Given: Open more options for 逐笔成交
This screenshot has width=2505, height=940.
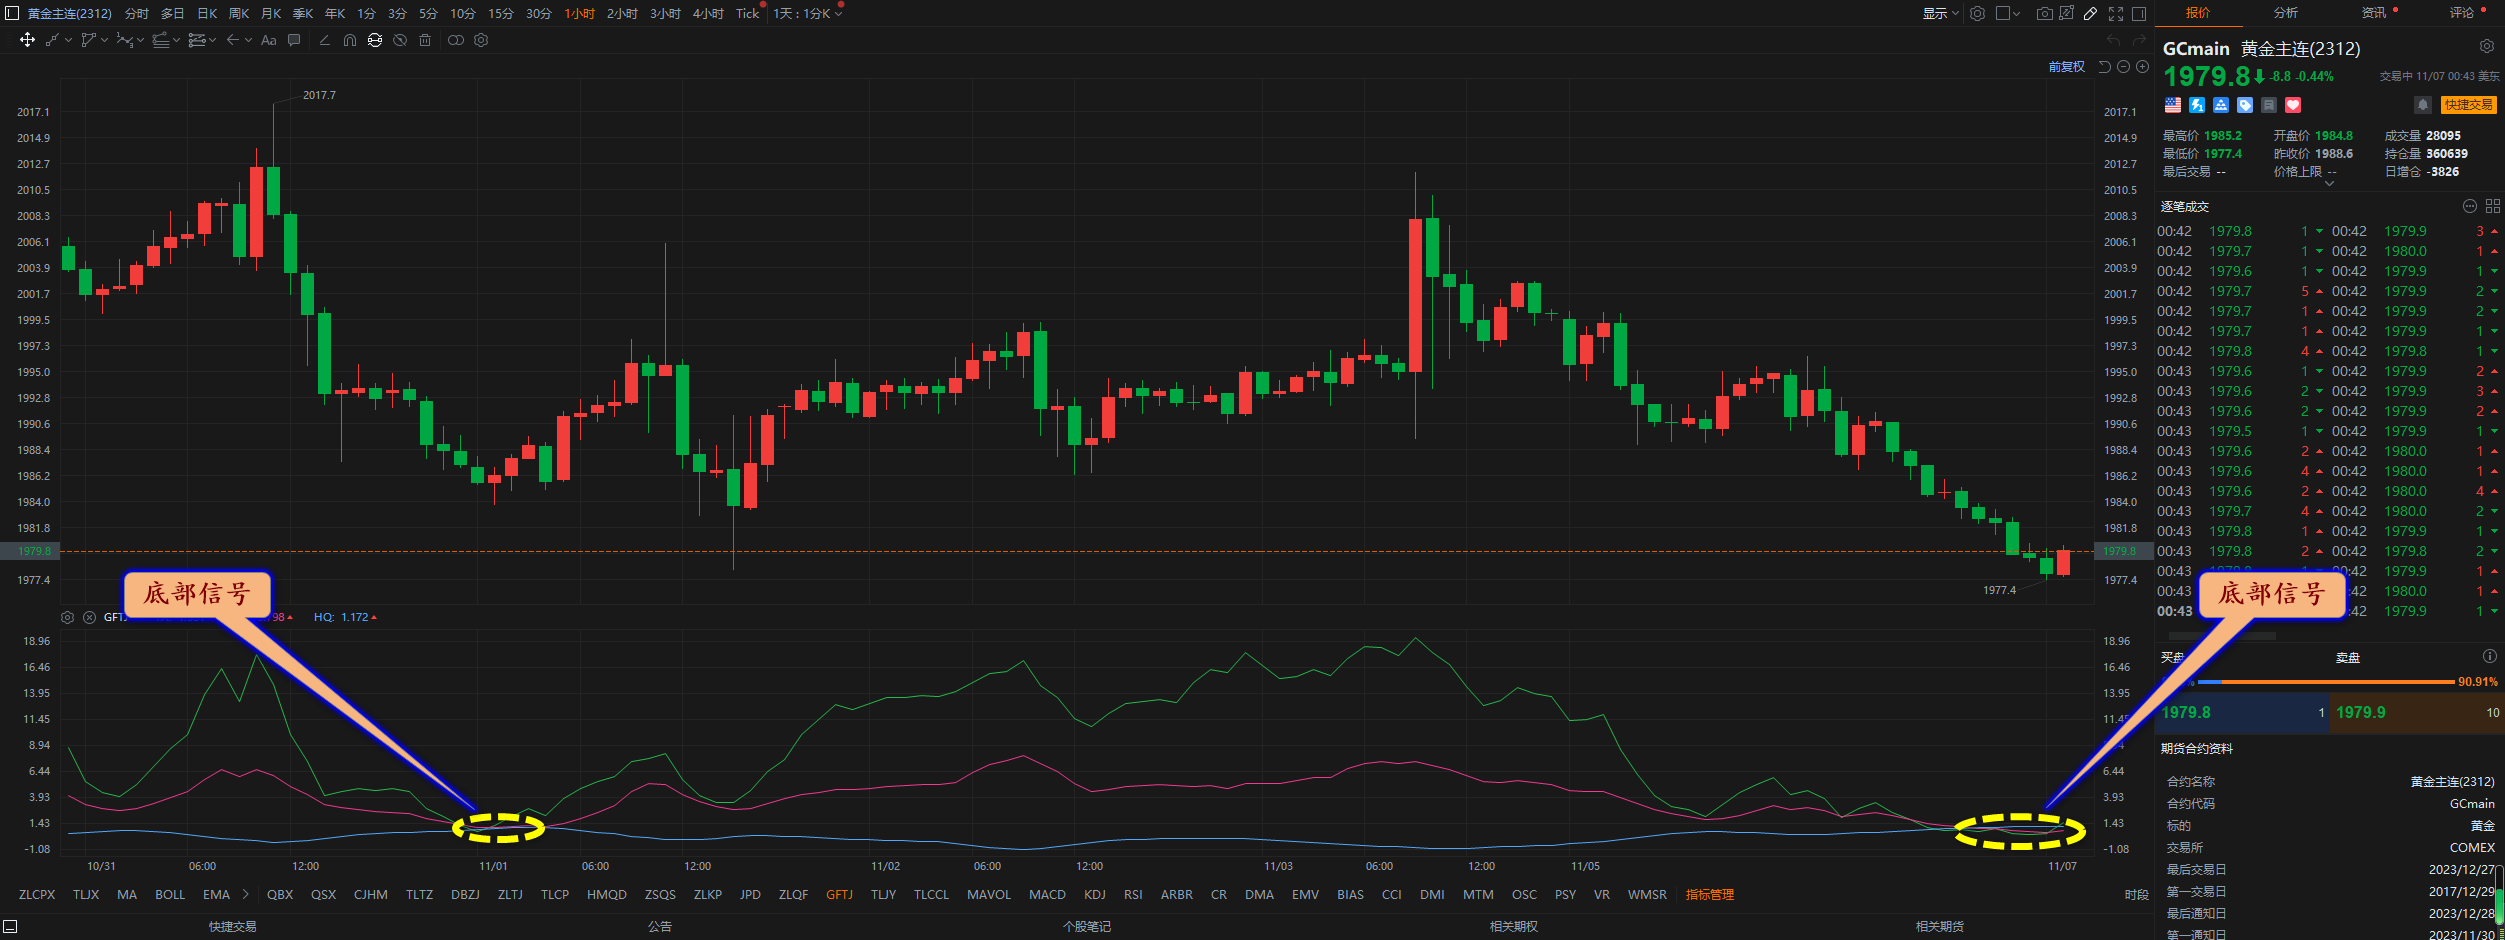Looking at the screenshot, I should [x=2469, y=206].
